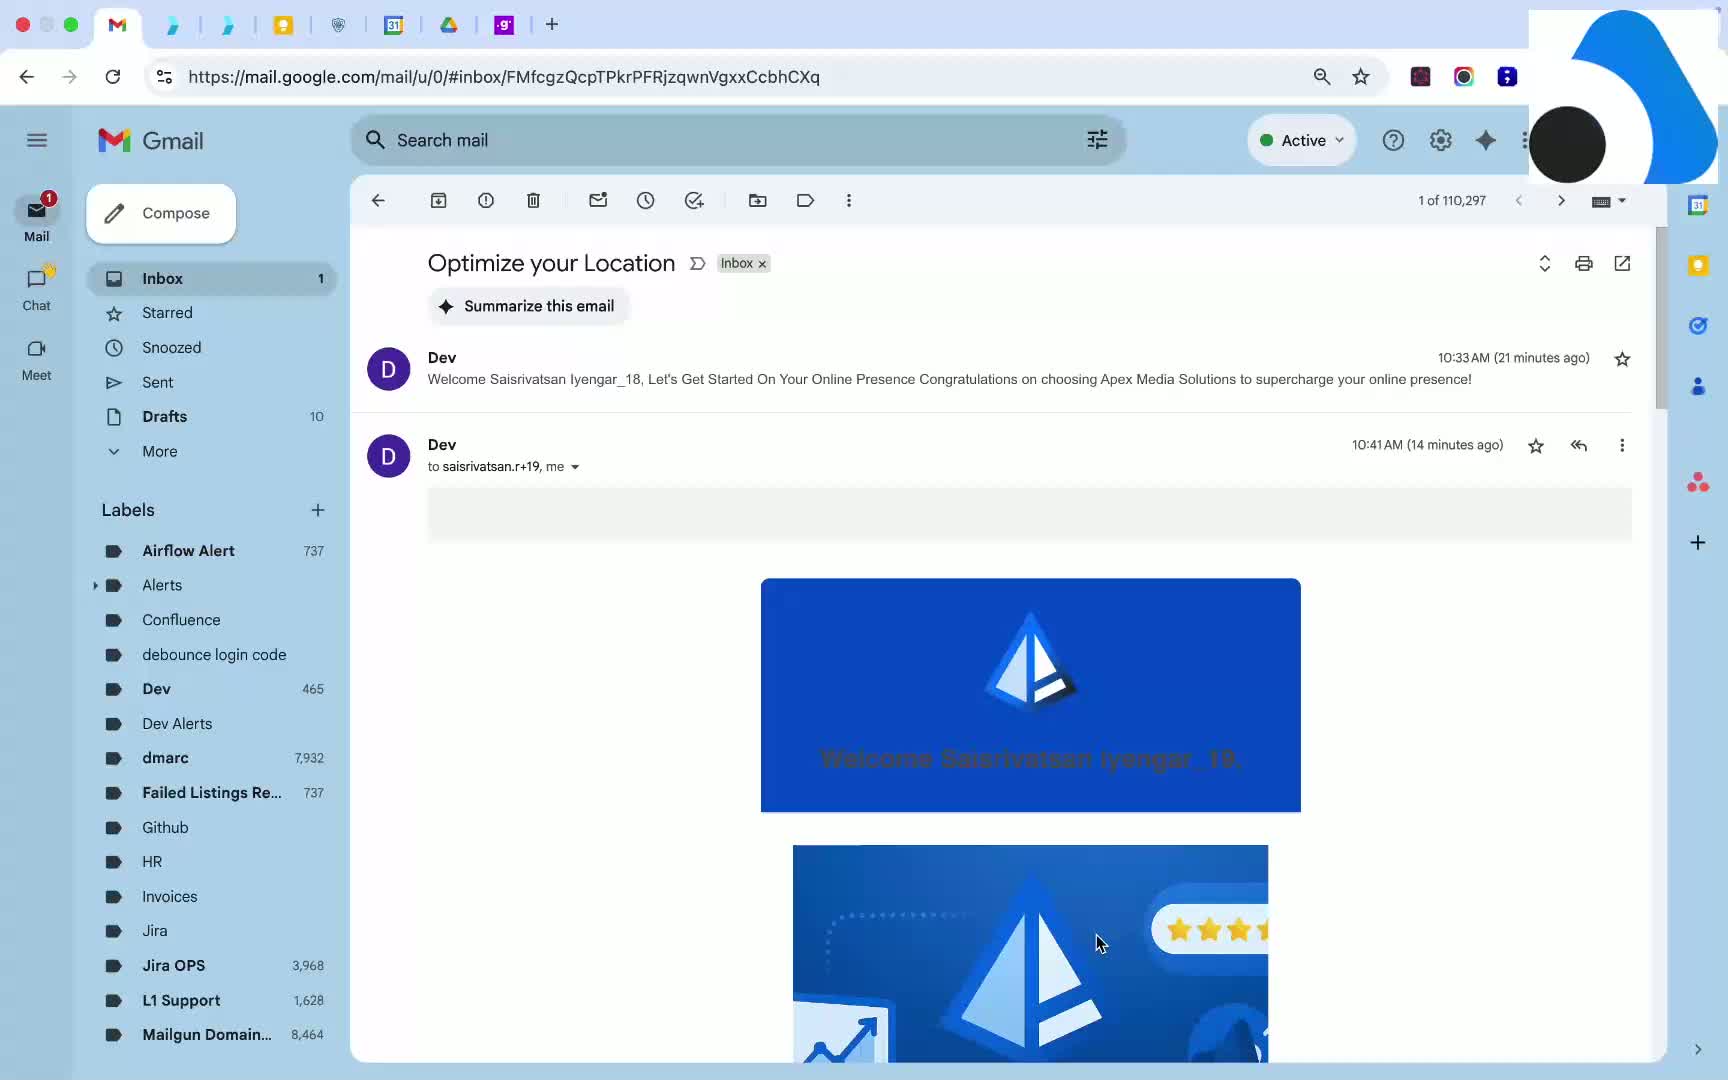The image size is (1728, 1080).
Task: Expand the Alerts label tree
Action: pyautogui.click(x=95, y=585)
